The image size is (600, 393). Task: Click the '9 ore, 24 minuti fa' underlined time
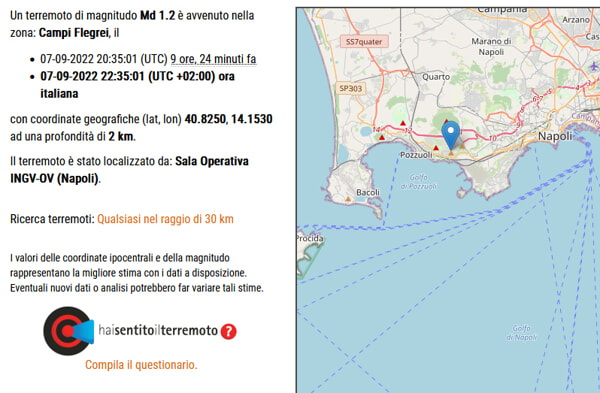click(213, 59)
